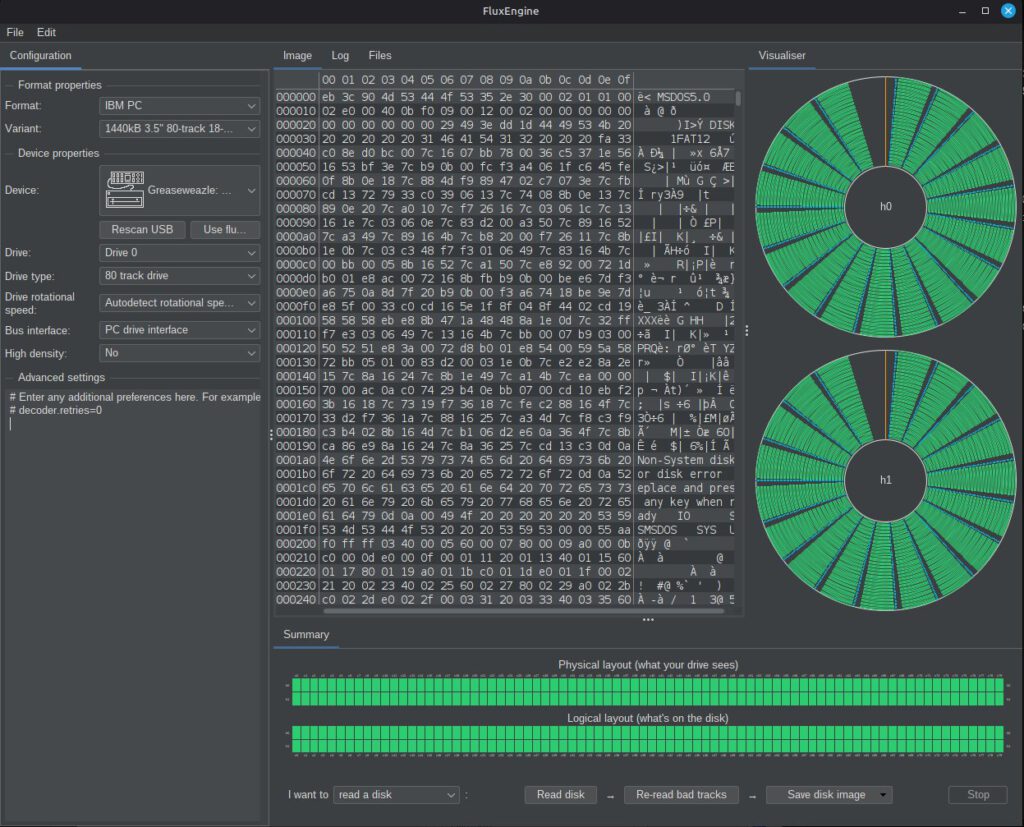Click the splitter handle left of hex view
The height and width of the screenshot is (827, 1024).
pyautogui.click(x=271, y=434)
